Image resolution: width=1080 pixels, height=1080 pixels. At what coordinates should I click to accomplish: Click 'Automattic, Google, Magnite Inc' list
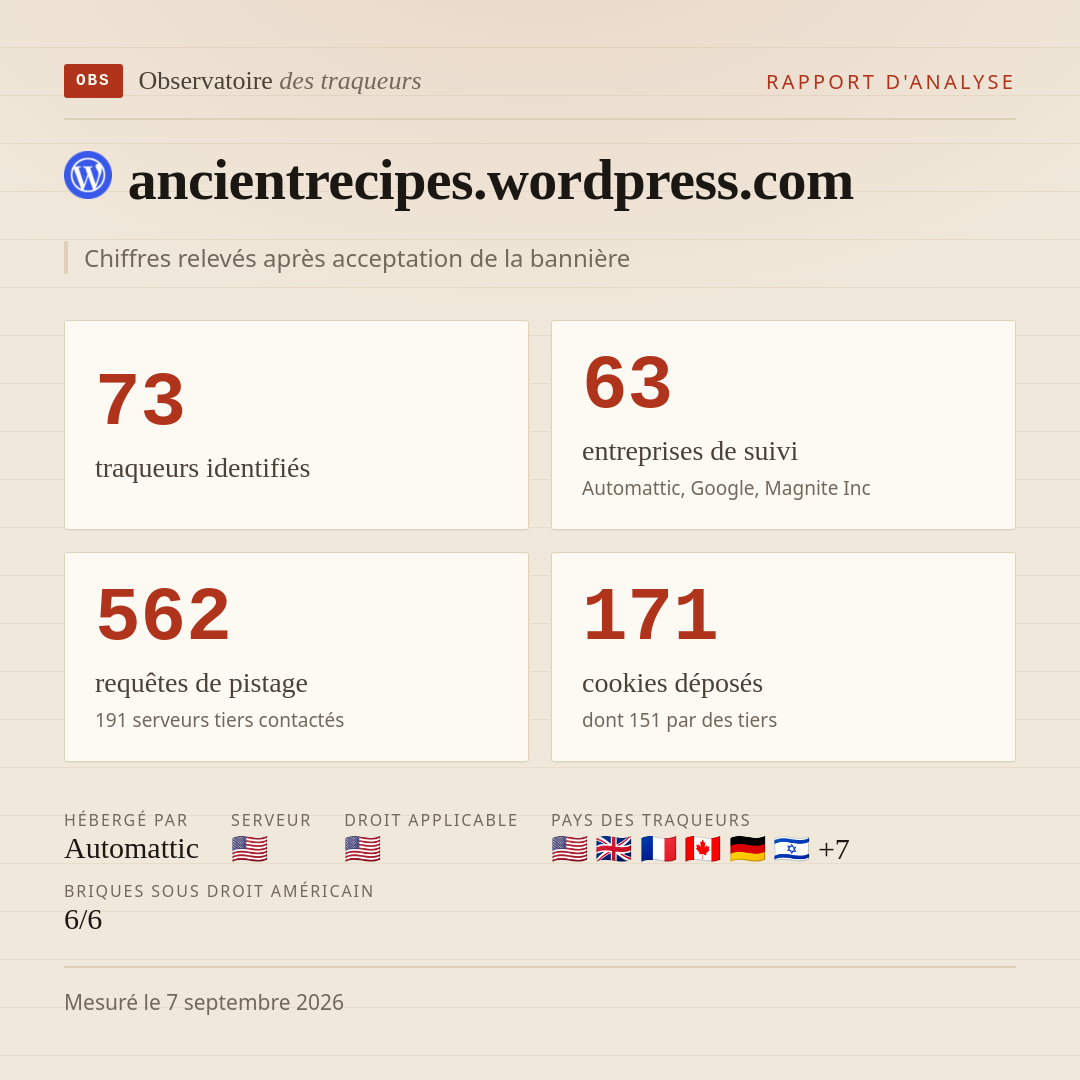point(726,488)
